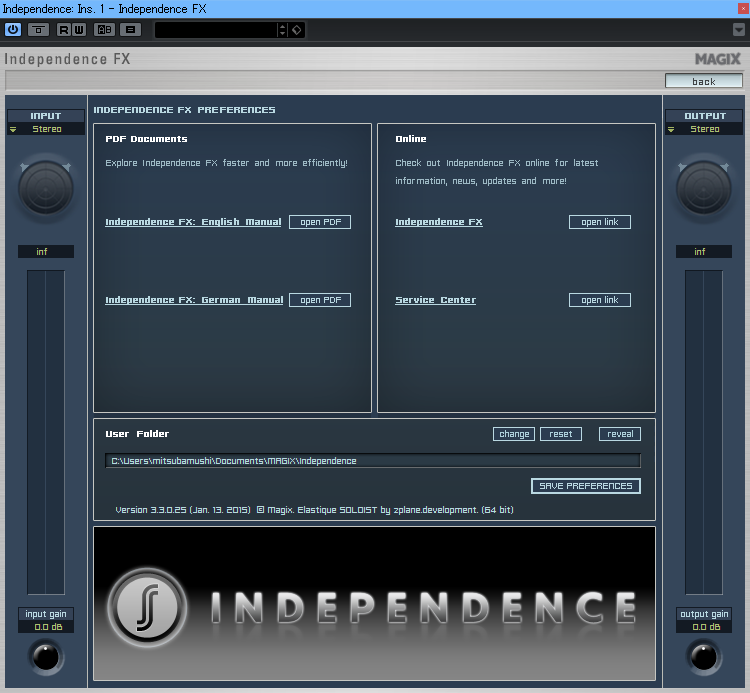The height and width of the screenshot is (693, 750).
Task: Click the empty preset name field
Action: point(216,30)
